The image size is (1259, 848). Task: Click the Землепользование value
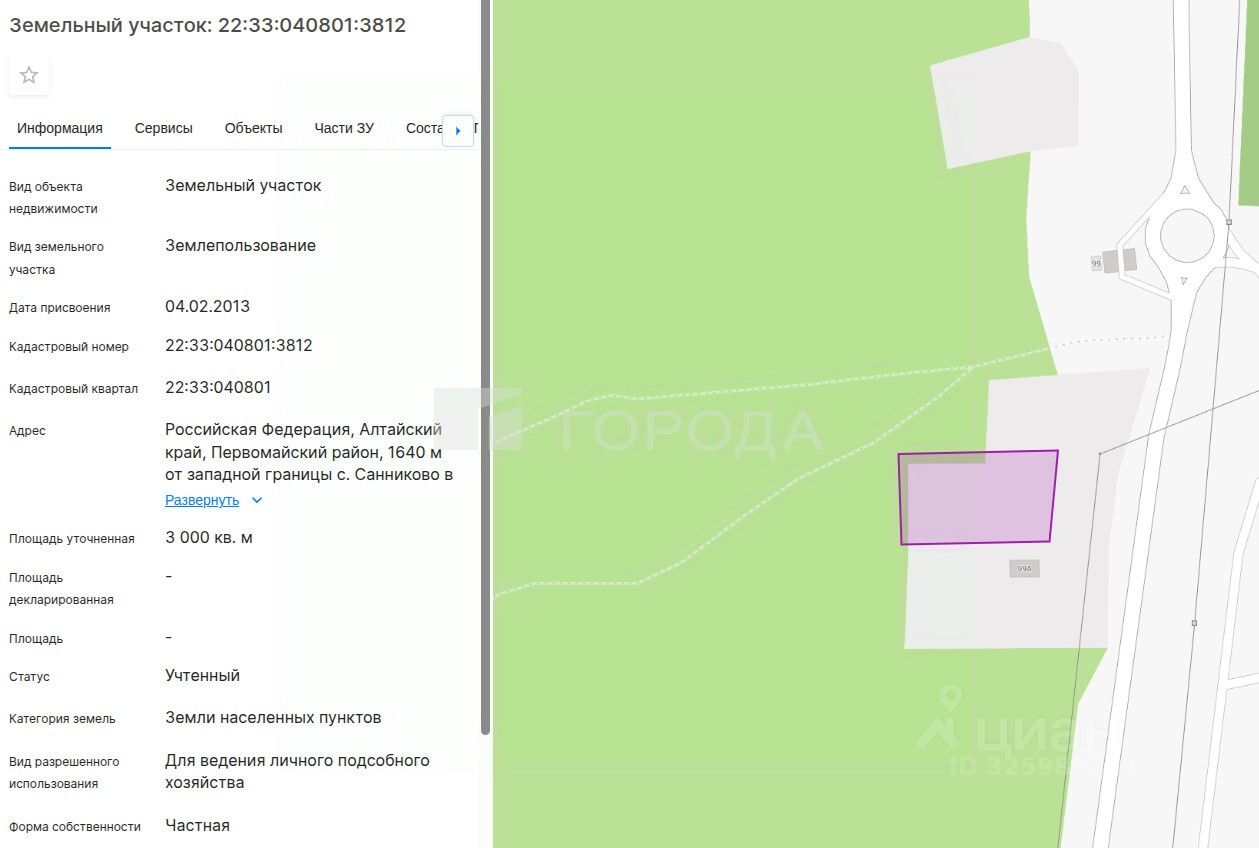point(240,246)
